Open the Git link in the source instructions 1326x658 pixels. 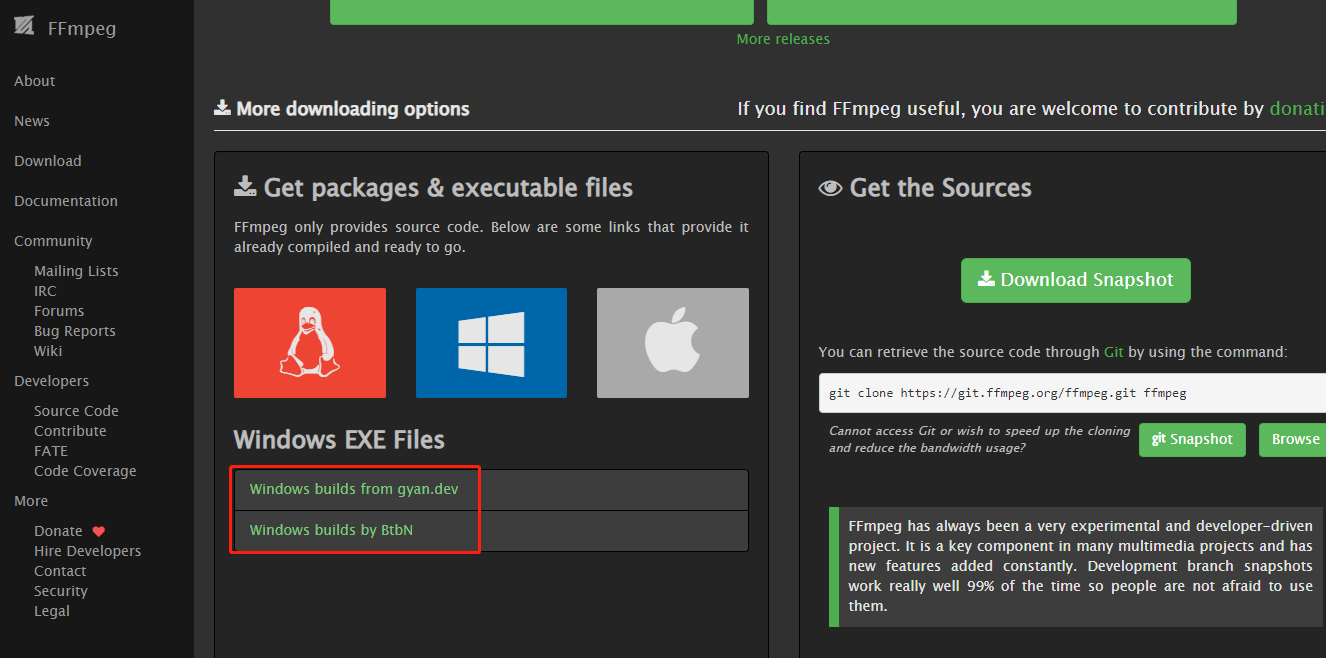(x=1114, y=352)
